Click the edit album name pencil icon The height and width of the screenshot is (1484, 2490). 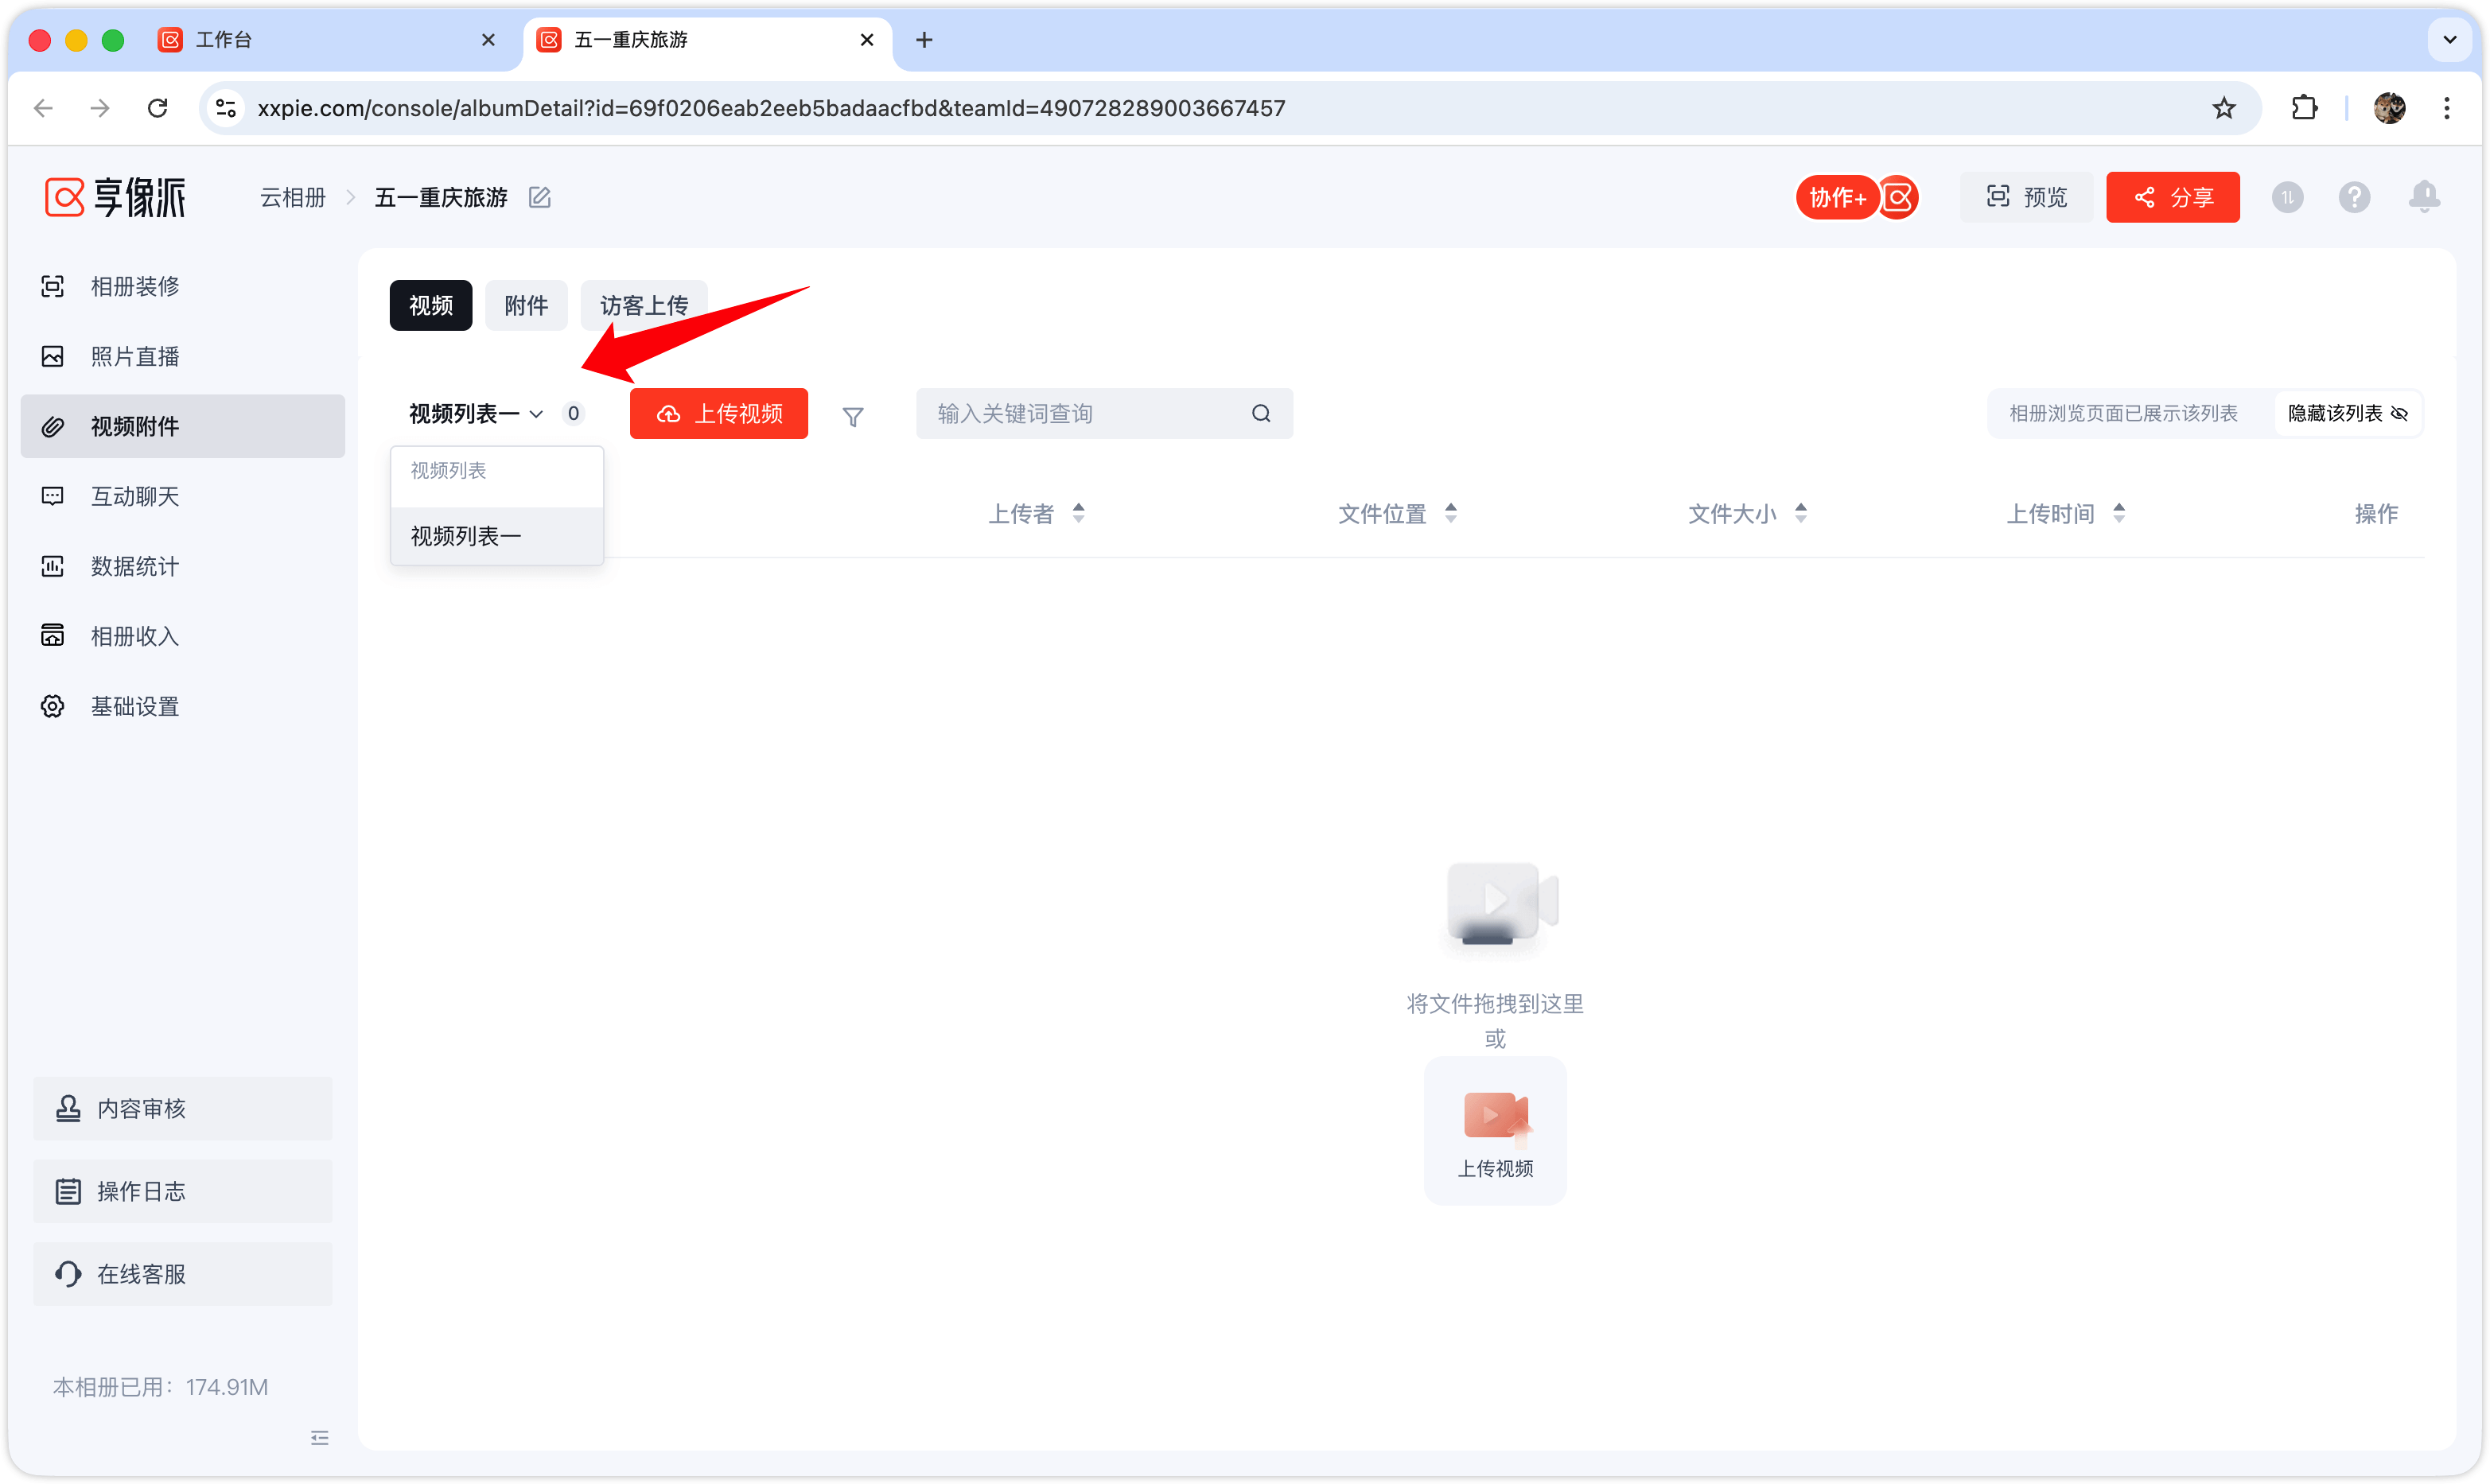539,197
